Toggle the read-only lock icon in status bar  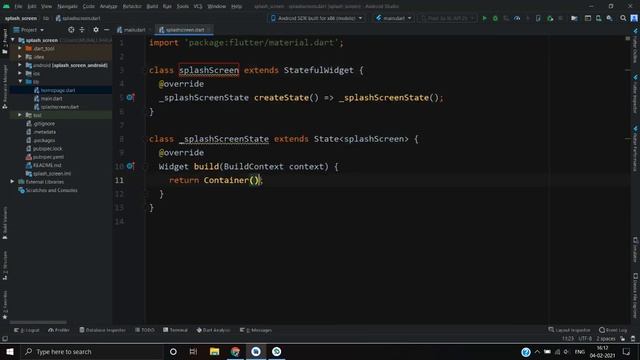pyautogui.click(x=622, y=339)
